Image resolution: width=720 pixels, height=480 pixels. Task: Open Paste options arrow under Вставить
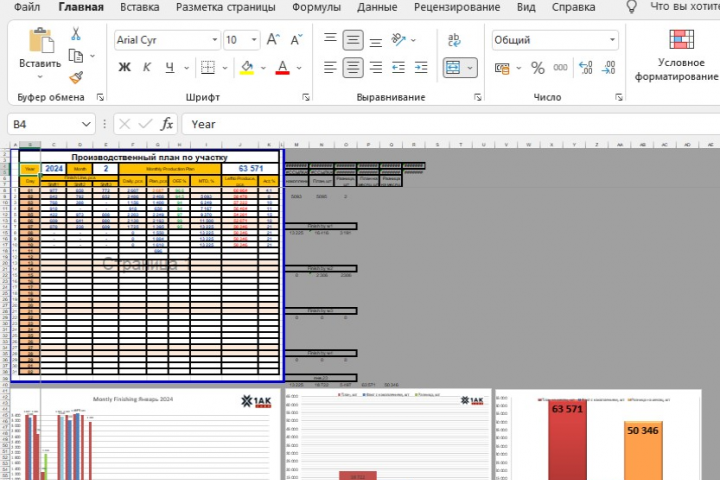click(40, 77)
